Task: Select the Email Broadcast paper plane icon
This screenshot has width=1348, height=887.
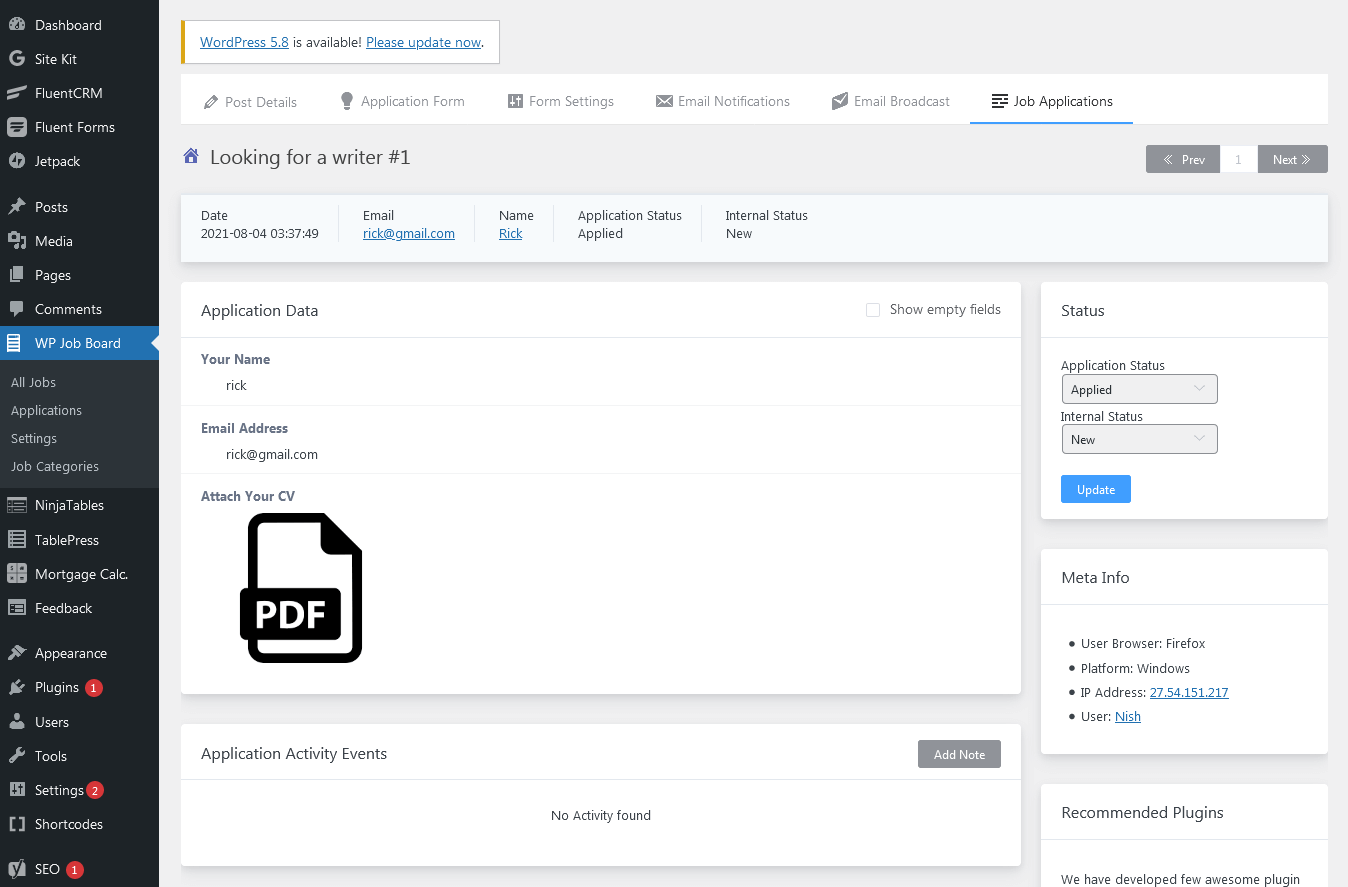Action: coord(839,101)
